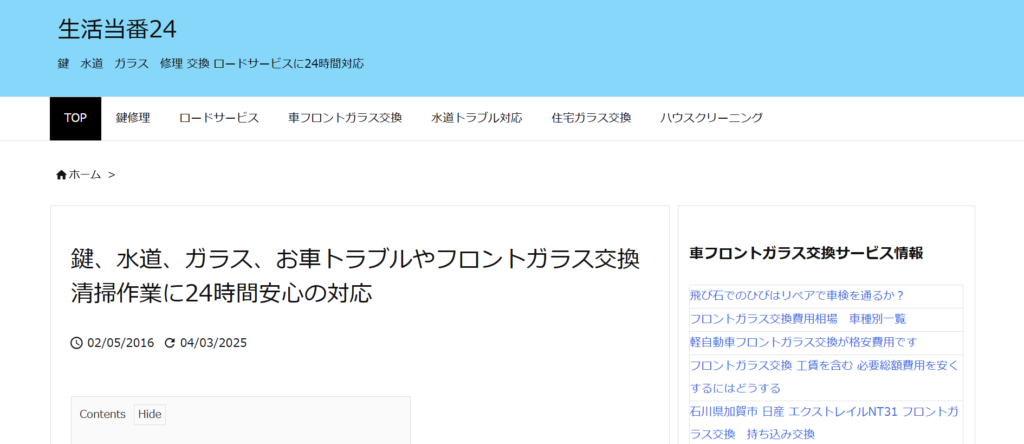
Task: Click the ホーム breadcrumb link
Action: tap(85, 175)
